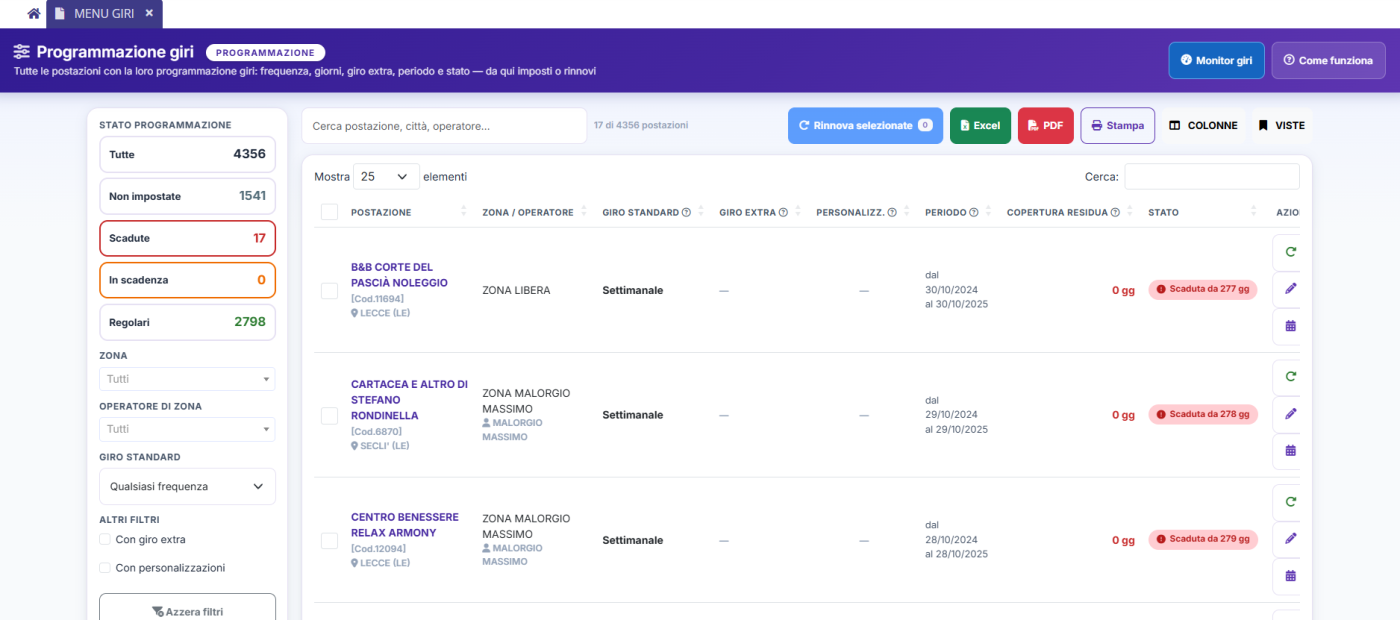Filter by Regolari 2798
This screenshot has height=620, width=1400.
click(x=187, y=322)
